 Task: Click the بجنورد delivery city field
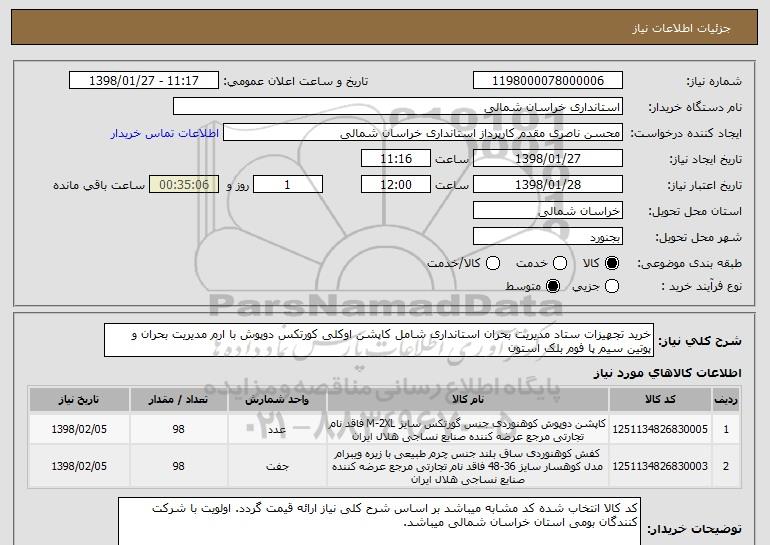pyautogui.click(x=548, y=237)
